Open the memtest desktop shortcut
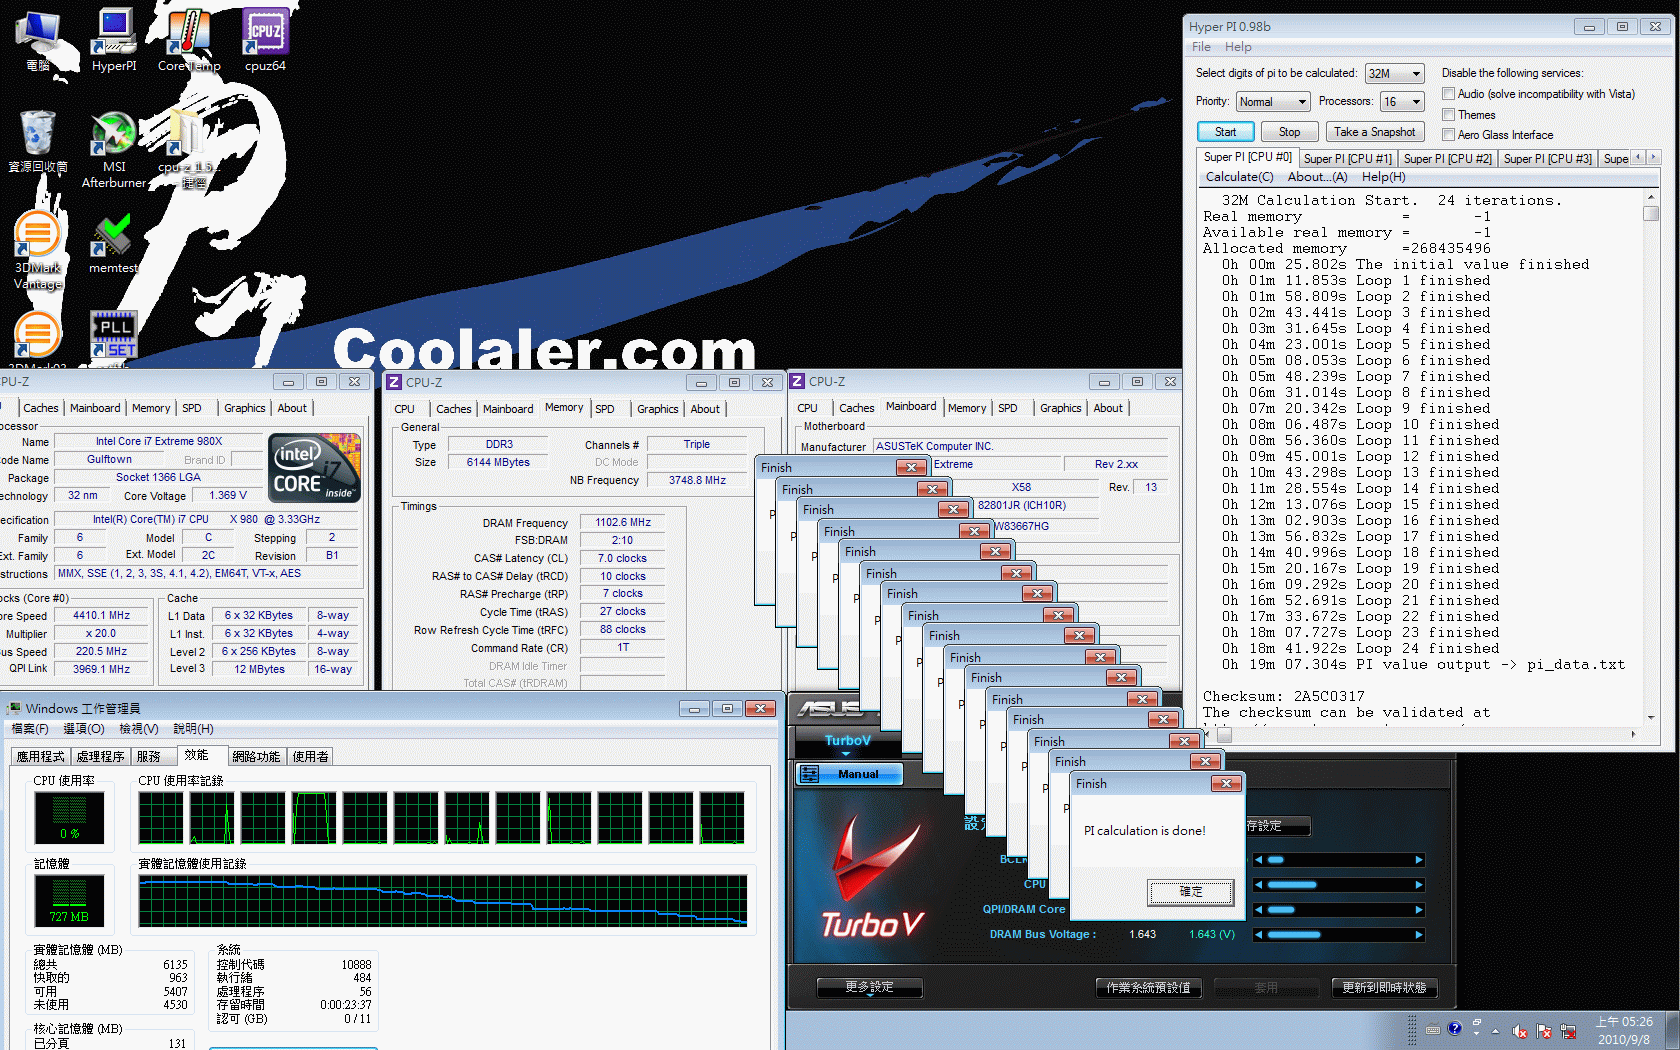1680x1050 pixels. (113, 243)
